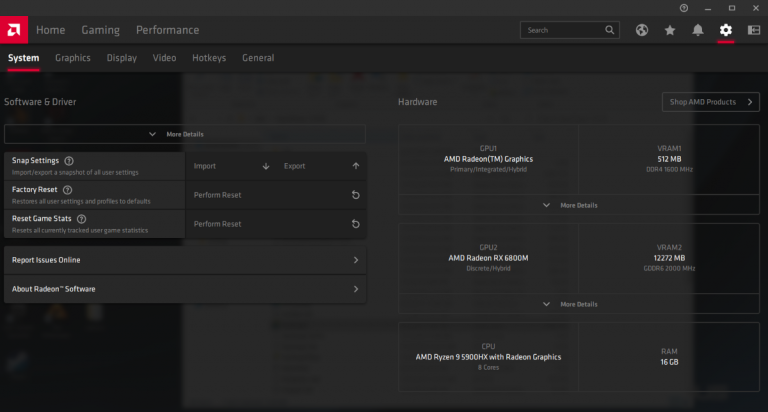Show Snap Settings help tooltip icon
Image resolution: width=768 pixels, height=412 pixels.
tap(69, 161)
